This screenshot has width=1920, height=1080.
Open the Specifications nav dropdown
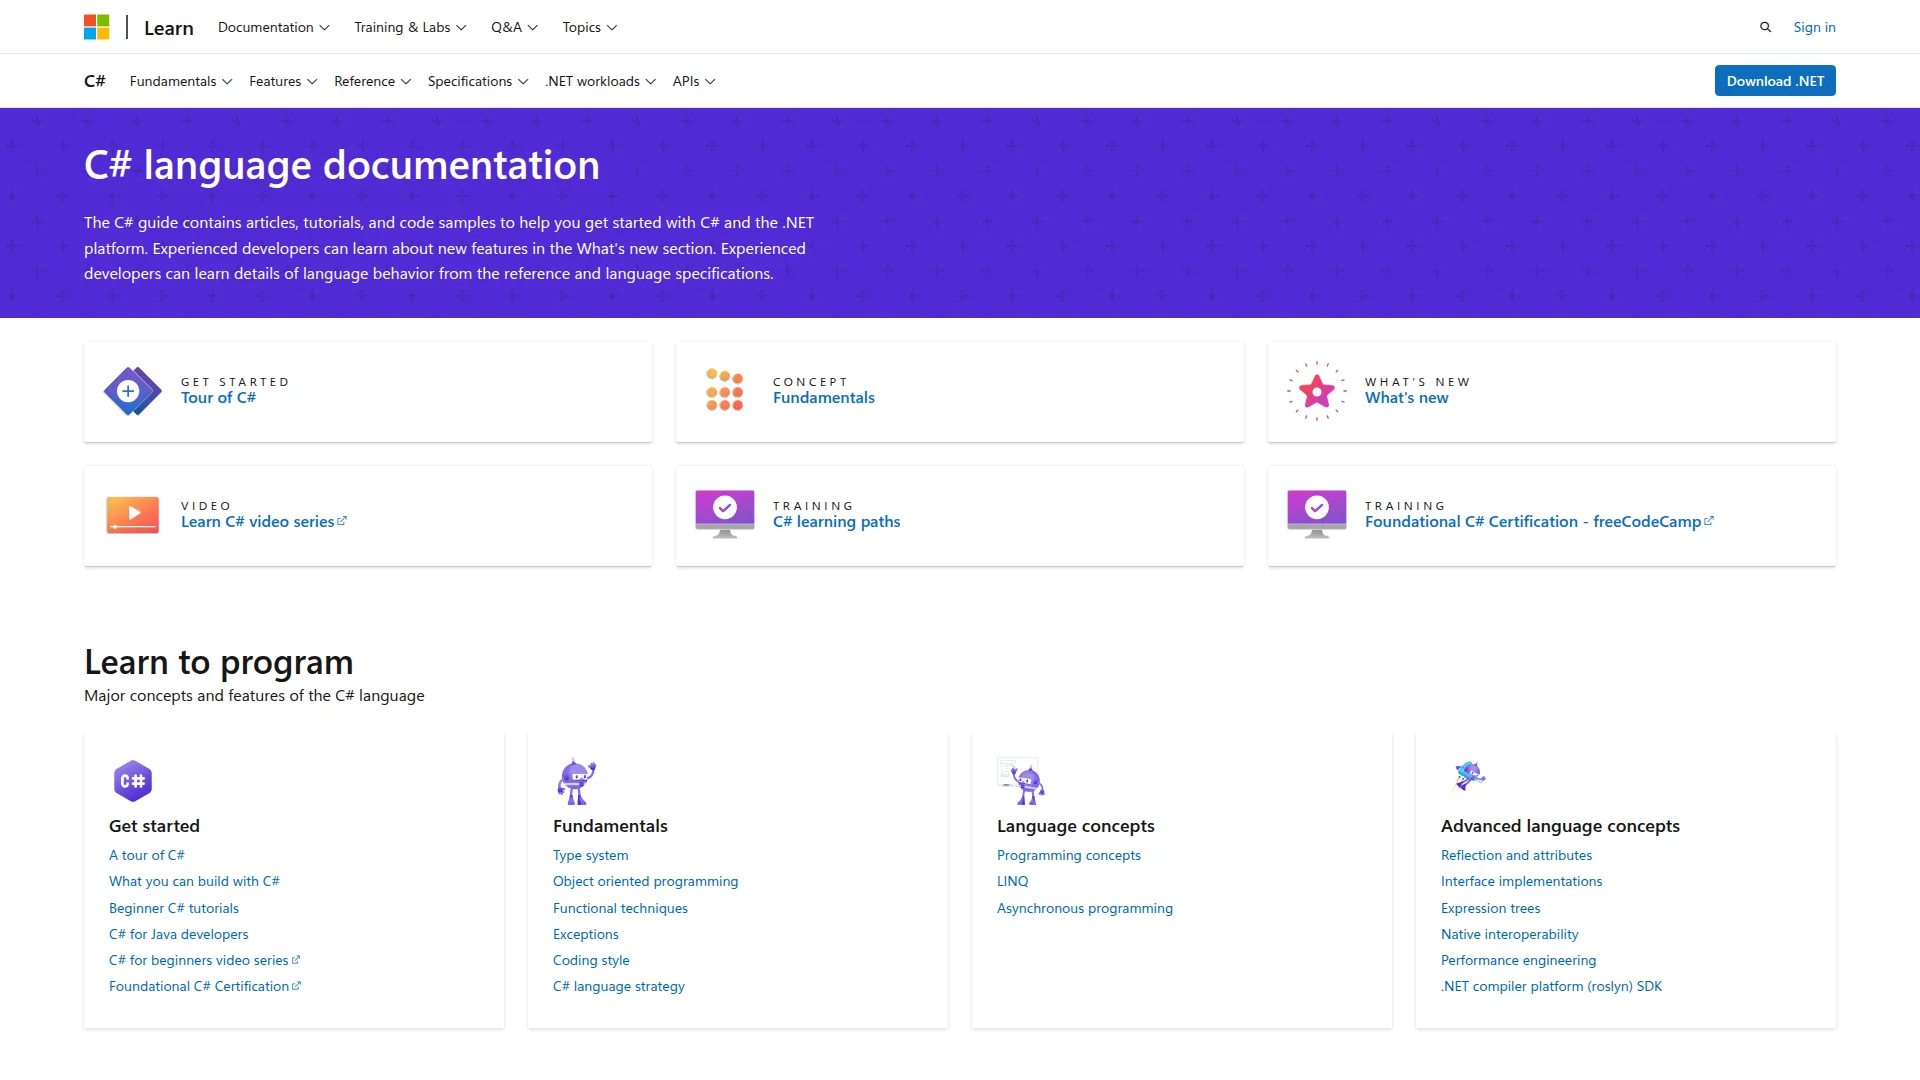point(478,81)
